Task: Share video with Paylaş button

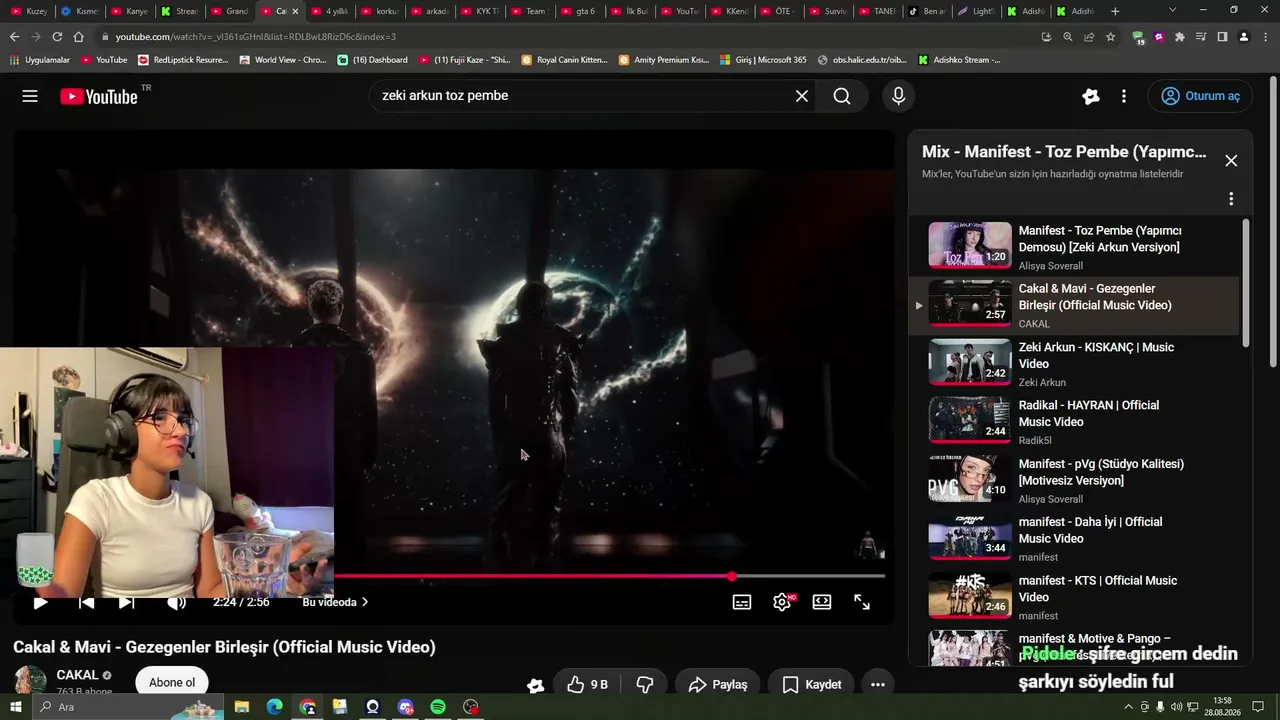Action: [x=718, y=684]
